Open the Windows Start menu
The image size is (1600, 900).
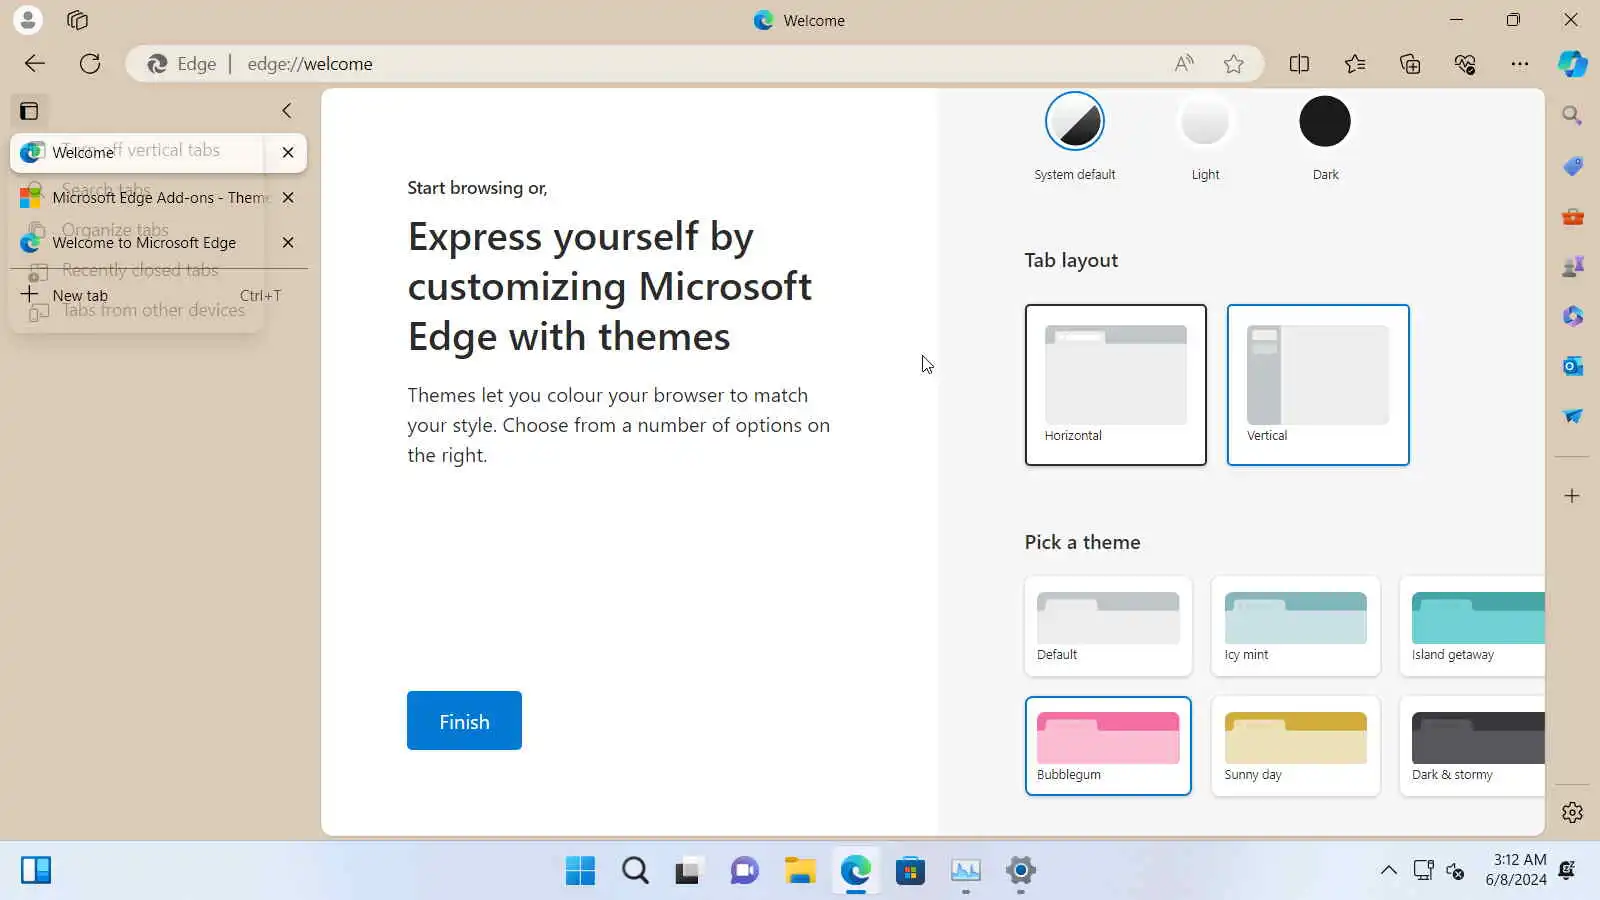tap(580, 870)
